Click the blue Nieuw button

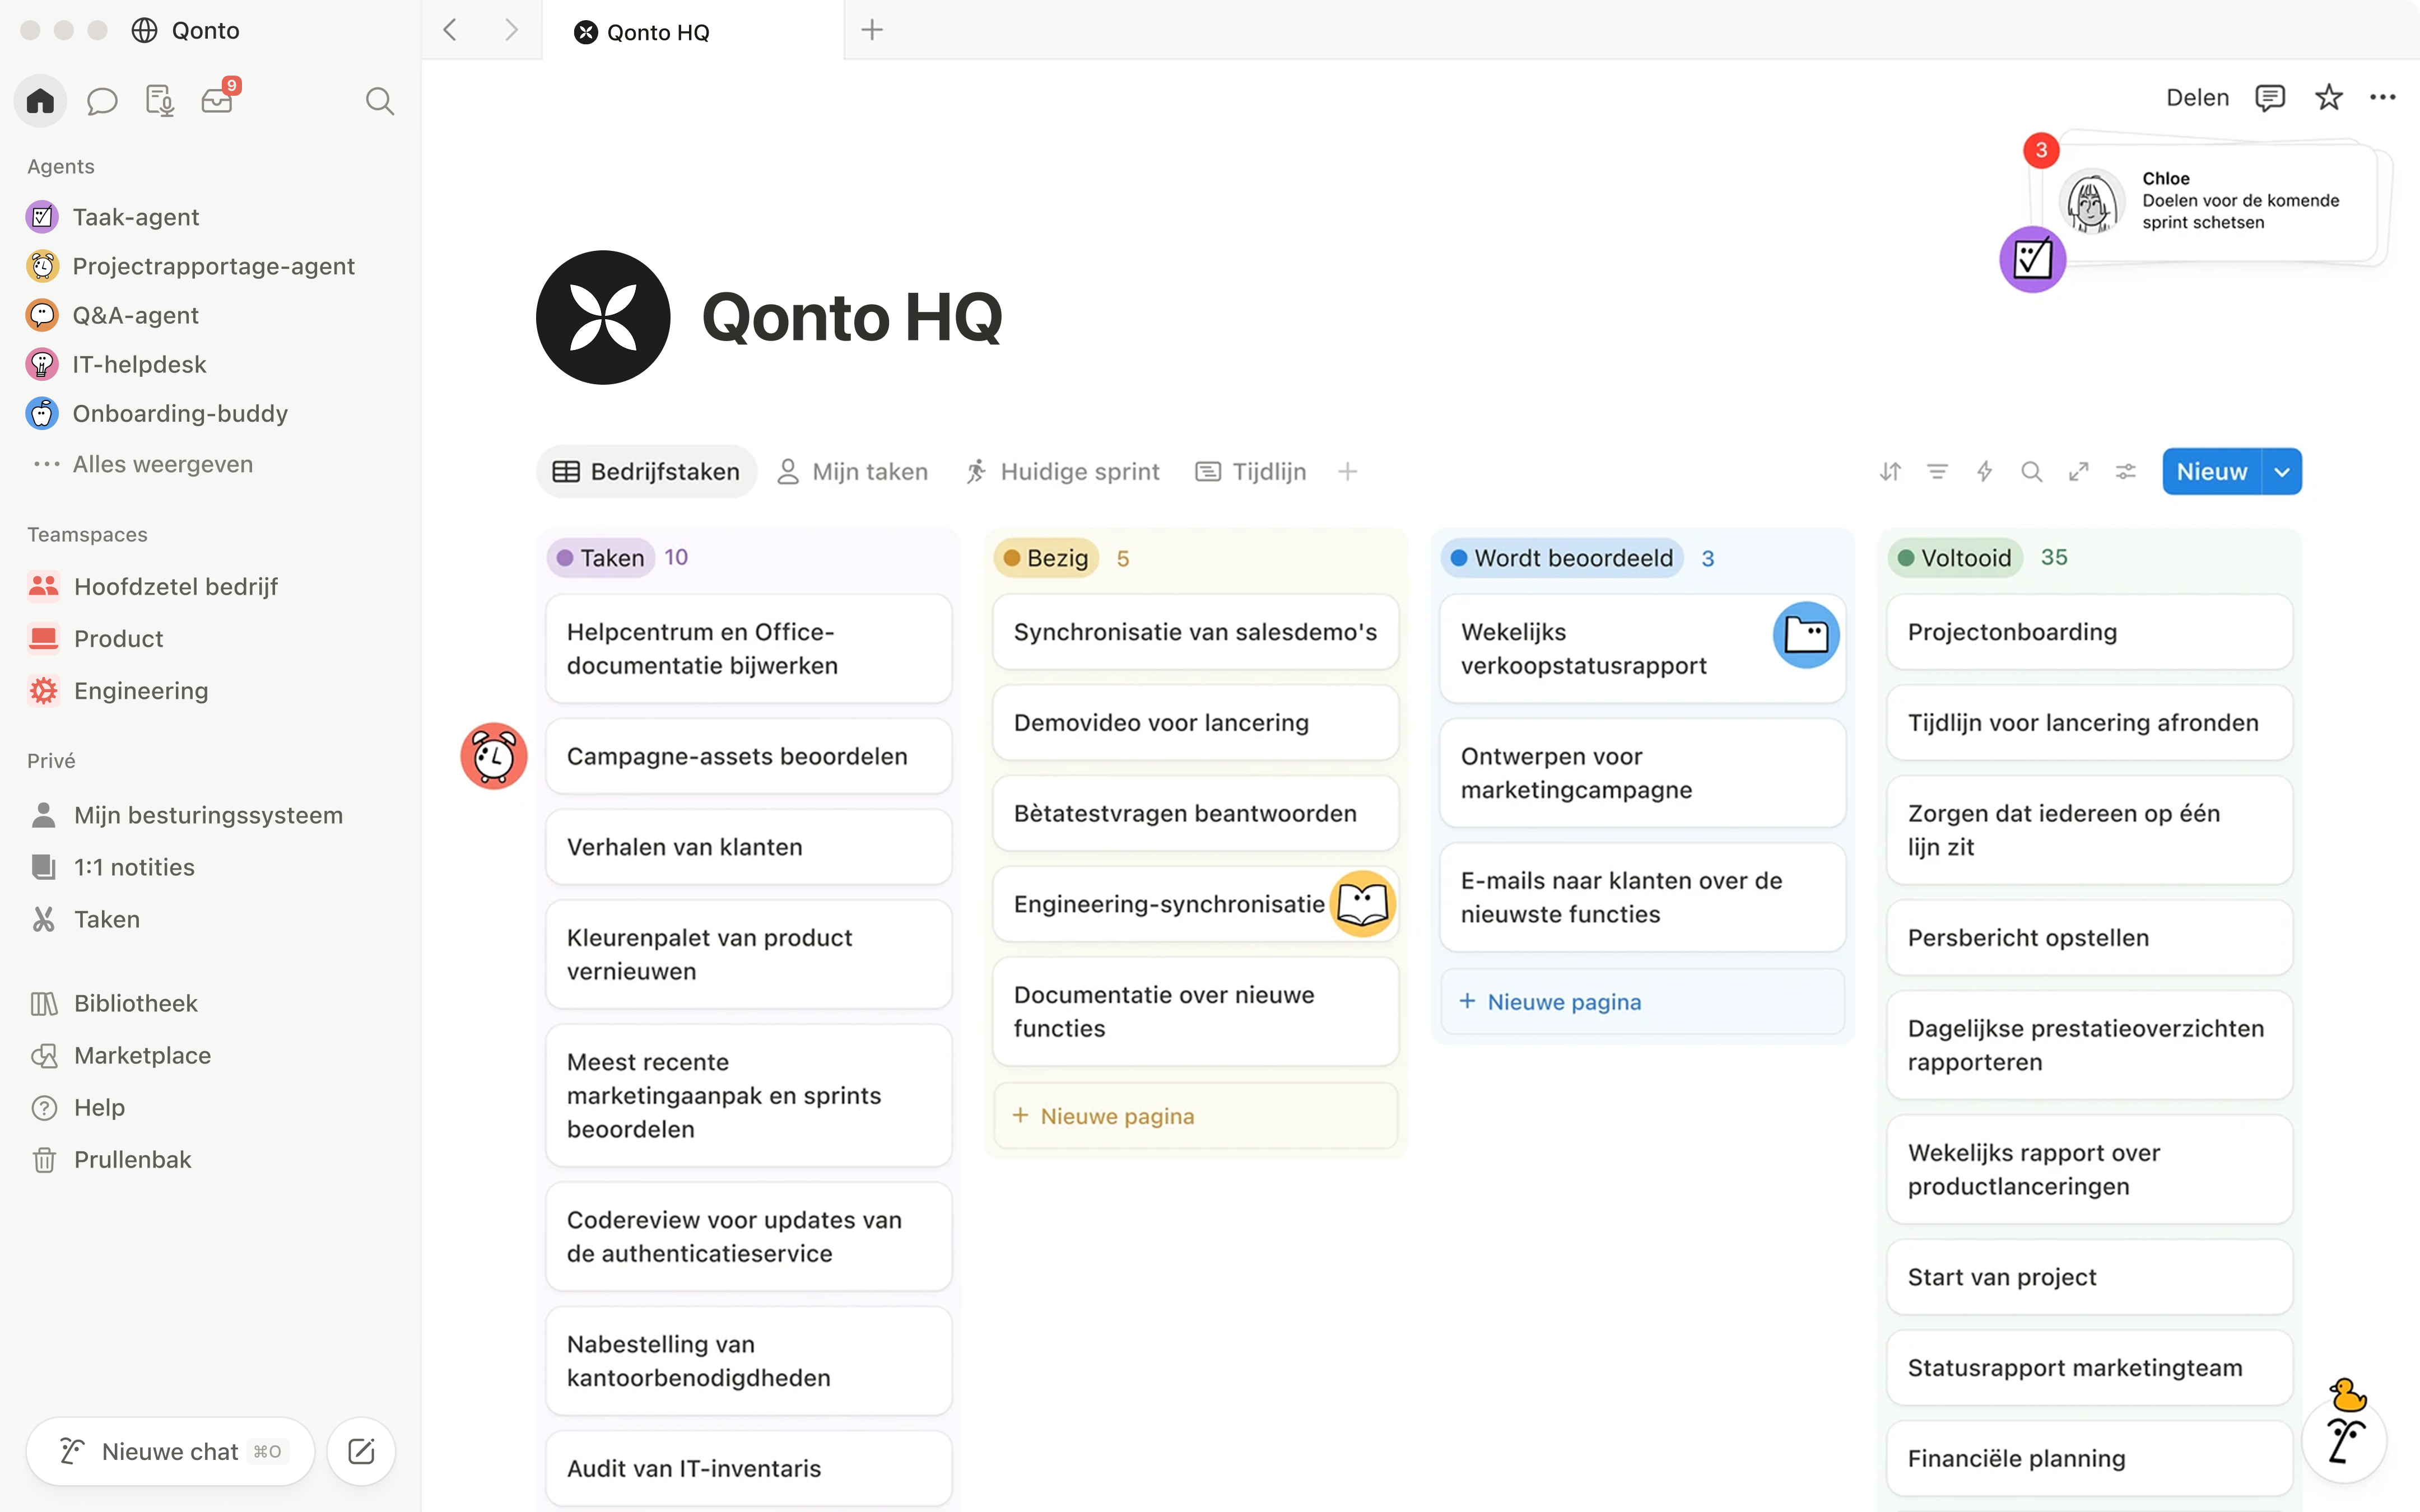click(2212, 471)
